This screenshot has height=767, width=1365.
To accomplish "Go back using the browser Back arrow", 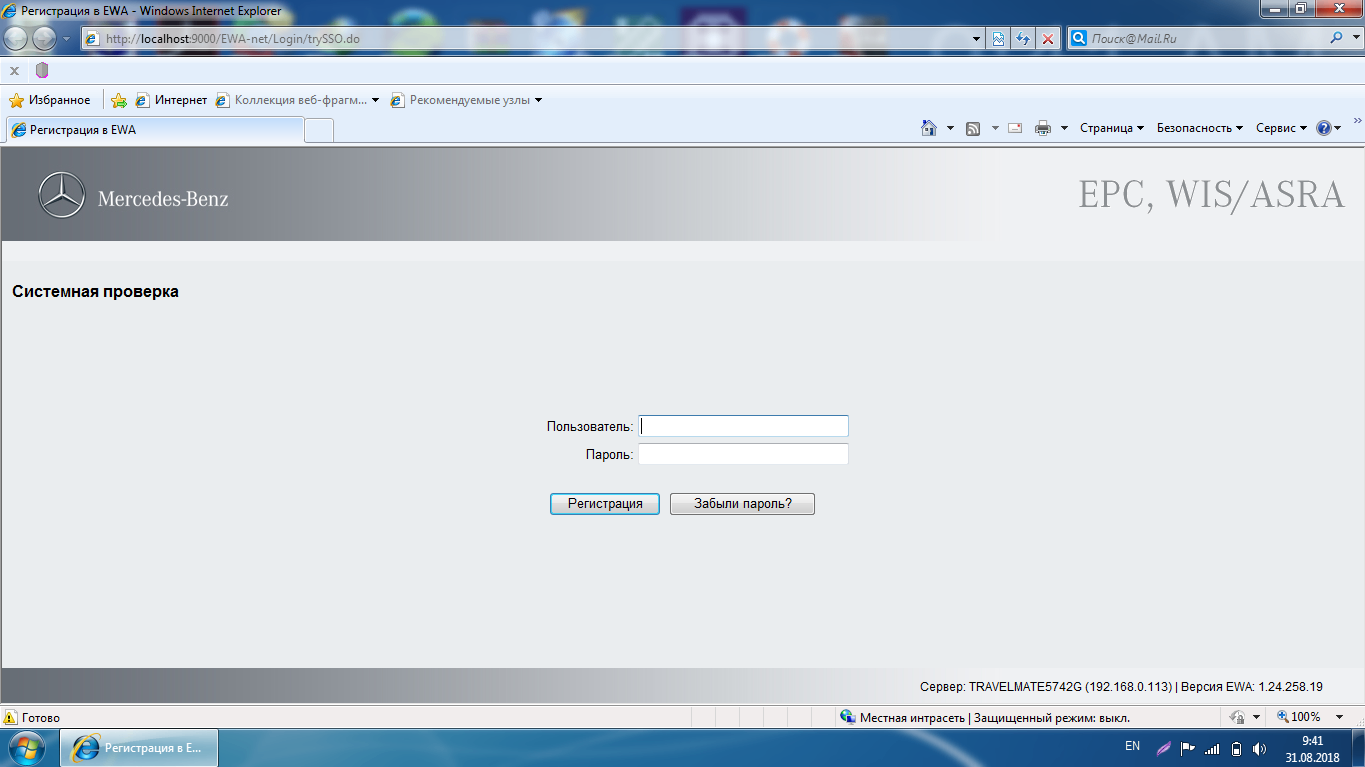I will 17,39.
